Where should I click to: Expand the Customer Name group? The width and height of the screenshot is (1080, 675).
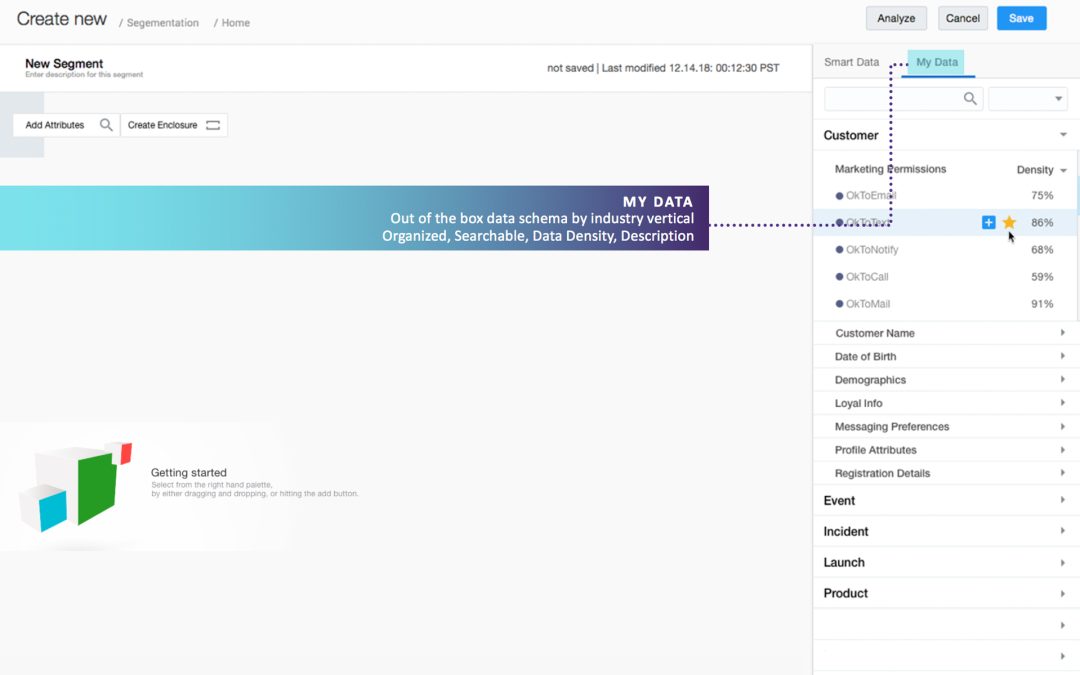click(x=944, y=333)
